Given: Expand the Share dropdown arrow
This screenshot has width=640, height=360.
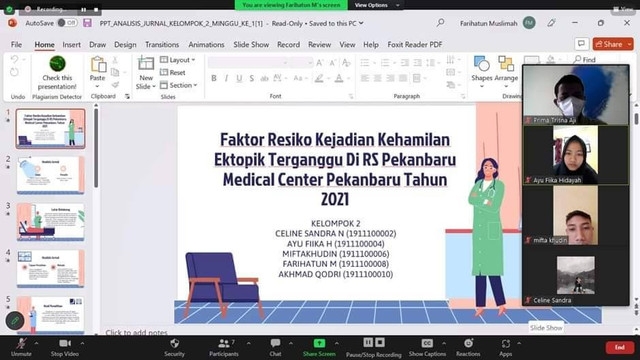Looking at the screenshot, I should point(629,44).
